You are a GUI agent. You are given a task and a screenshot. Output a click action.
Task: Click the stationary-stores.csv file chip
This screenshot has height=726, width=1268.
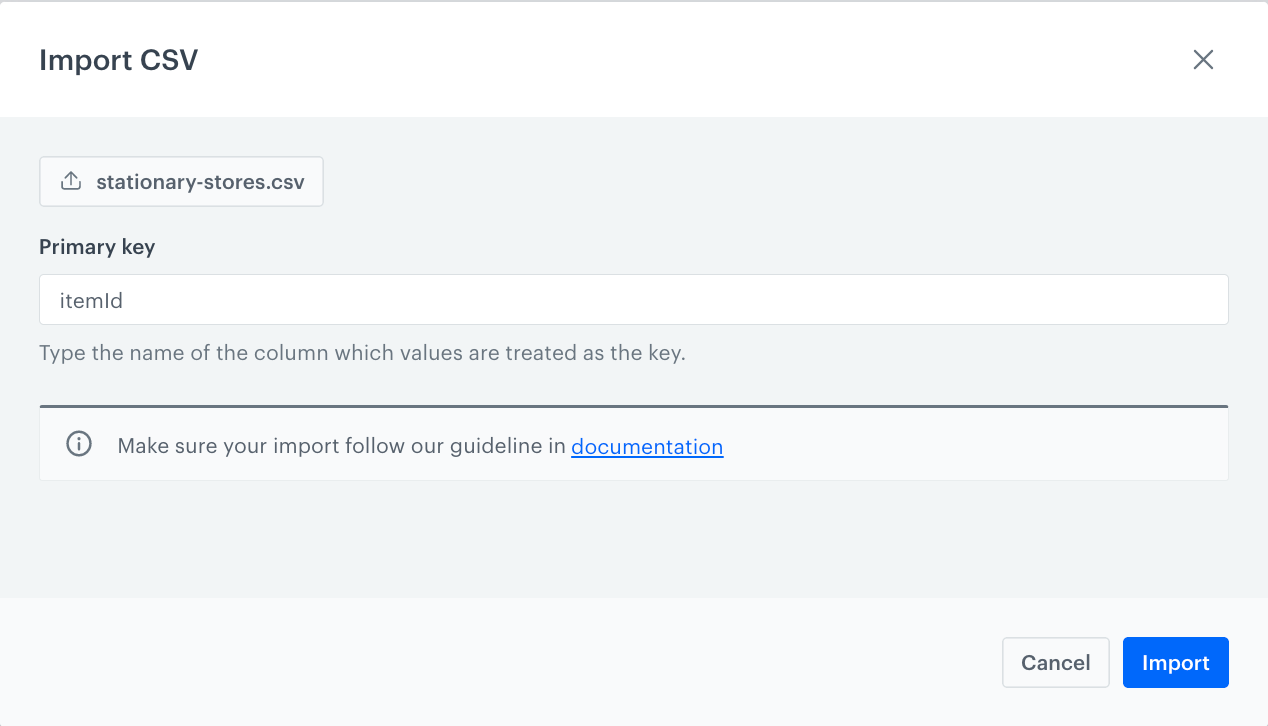181,181
